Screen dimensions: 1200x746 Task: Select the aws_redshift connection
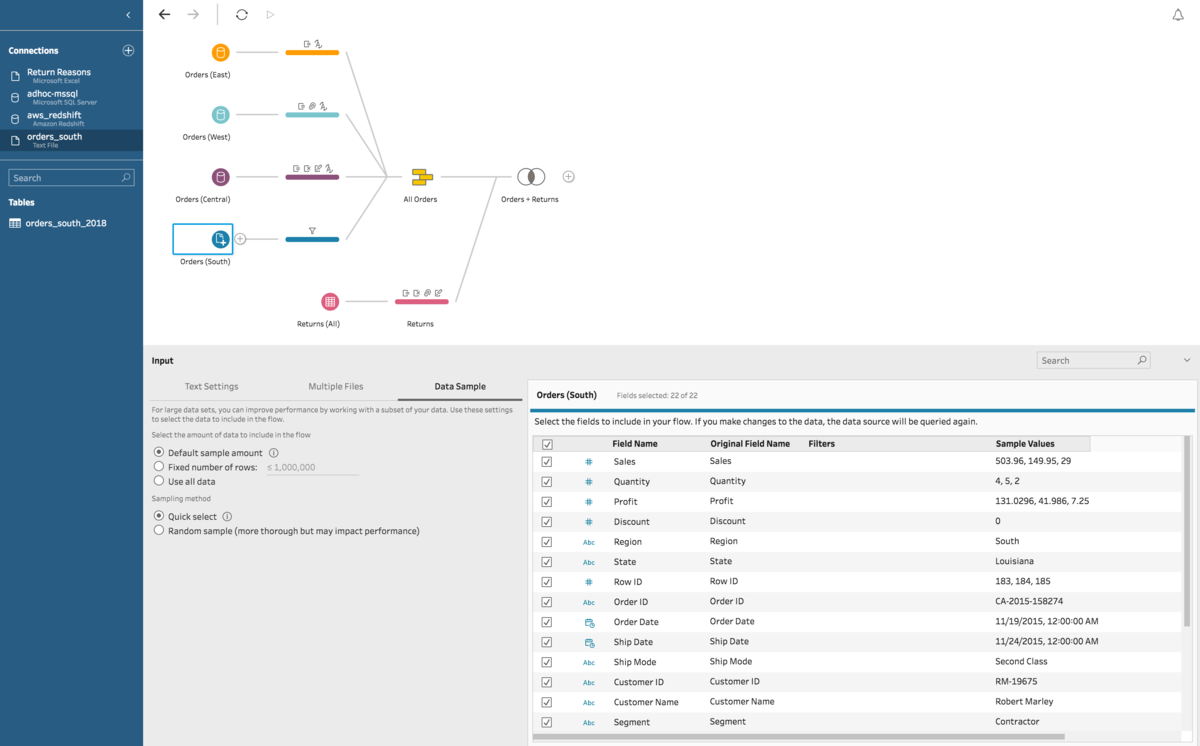[x=71, y=118]
